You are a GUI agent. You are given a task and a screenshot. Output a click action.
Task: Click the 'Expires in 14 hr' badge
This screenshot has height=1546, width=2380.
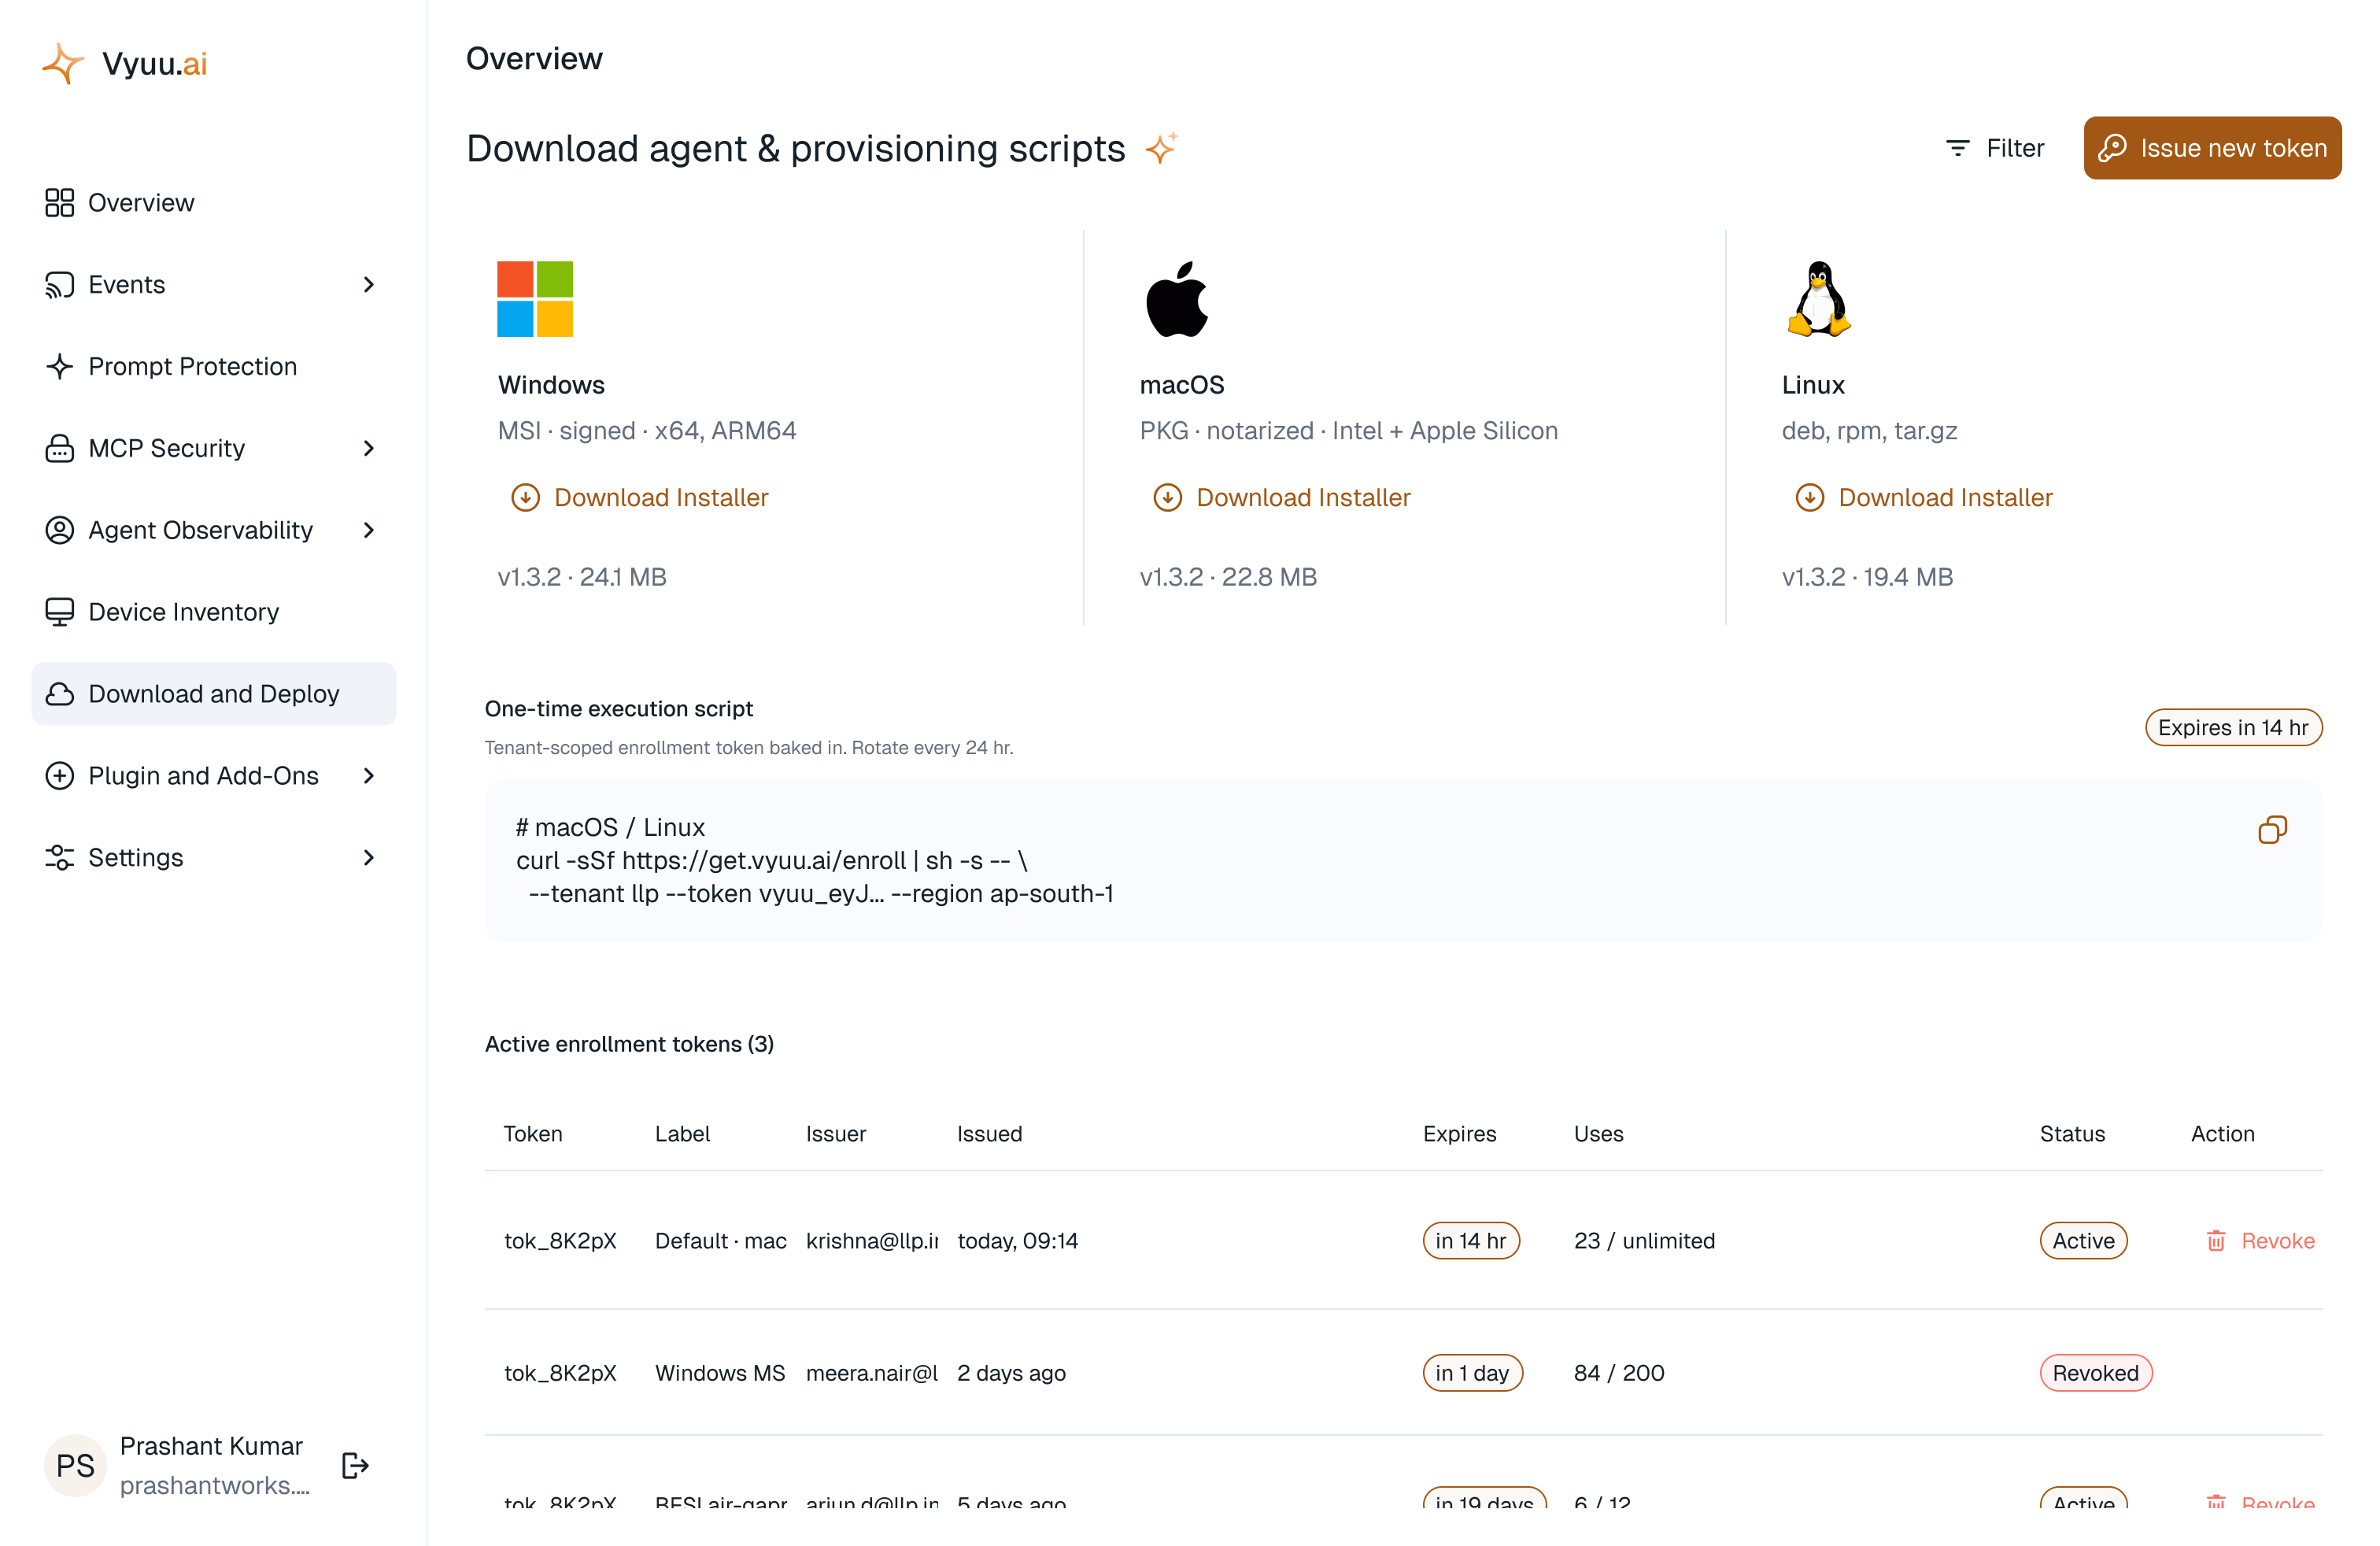pyautogui.click(x=2233, y=728)
